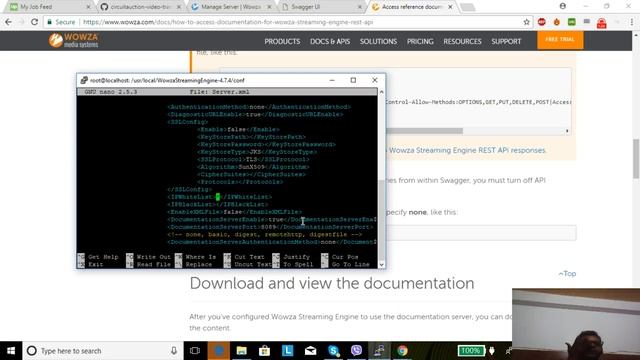The image size is (640, 360).
Task: Click the Wowza Media Systems logo
Action: pyautogui.click(x=74, y=40)
